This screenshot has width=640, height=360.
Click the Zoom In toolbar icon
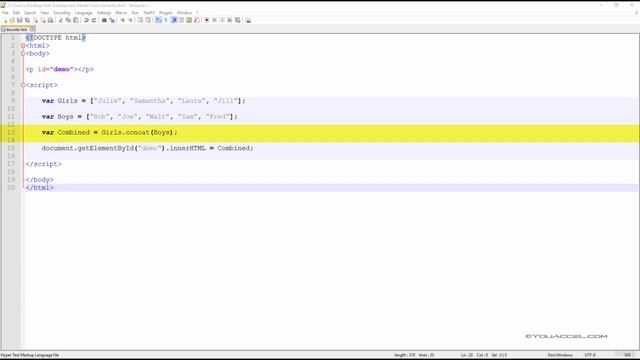coord(122,20)
